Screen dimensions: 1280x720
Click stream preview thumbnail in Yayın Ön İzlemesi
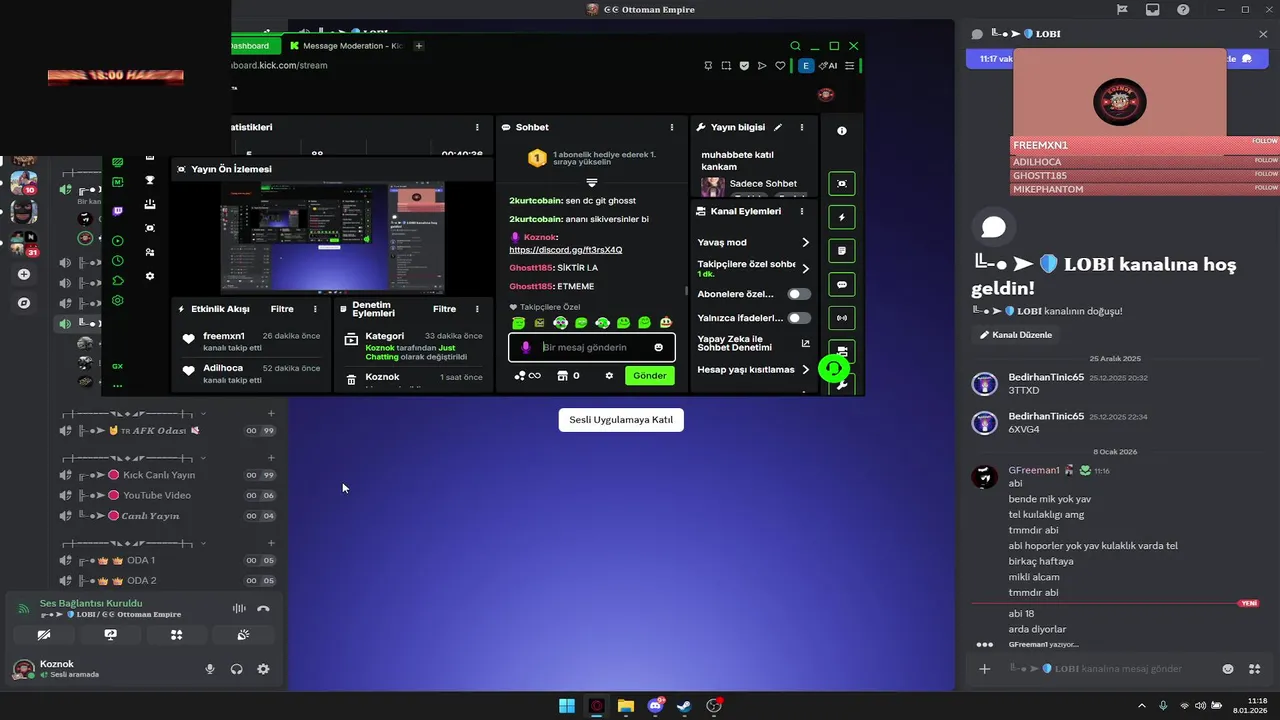pos(333,237)
